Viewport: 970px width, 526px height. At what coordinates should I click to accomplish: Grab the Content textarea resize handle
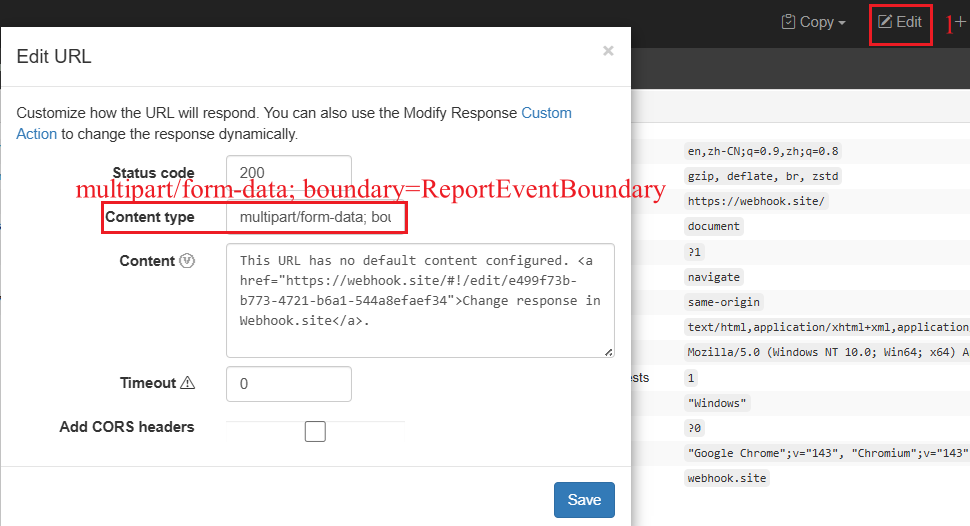608,351
